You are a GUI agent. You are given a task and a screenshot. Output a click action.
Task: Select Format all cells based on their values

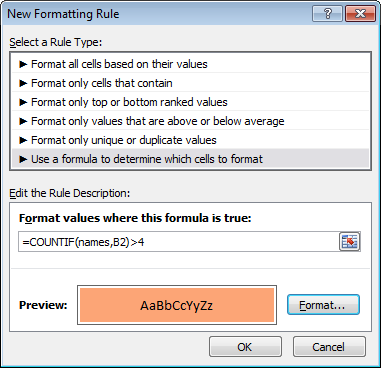[x=191, y=64]
